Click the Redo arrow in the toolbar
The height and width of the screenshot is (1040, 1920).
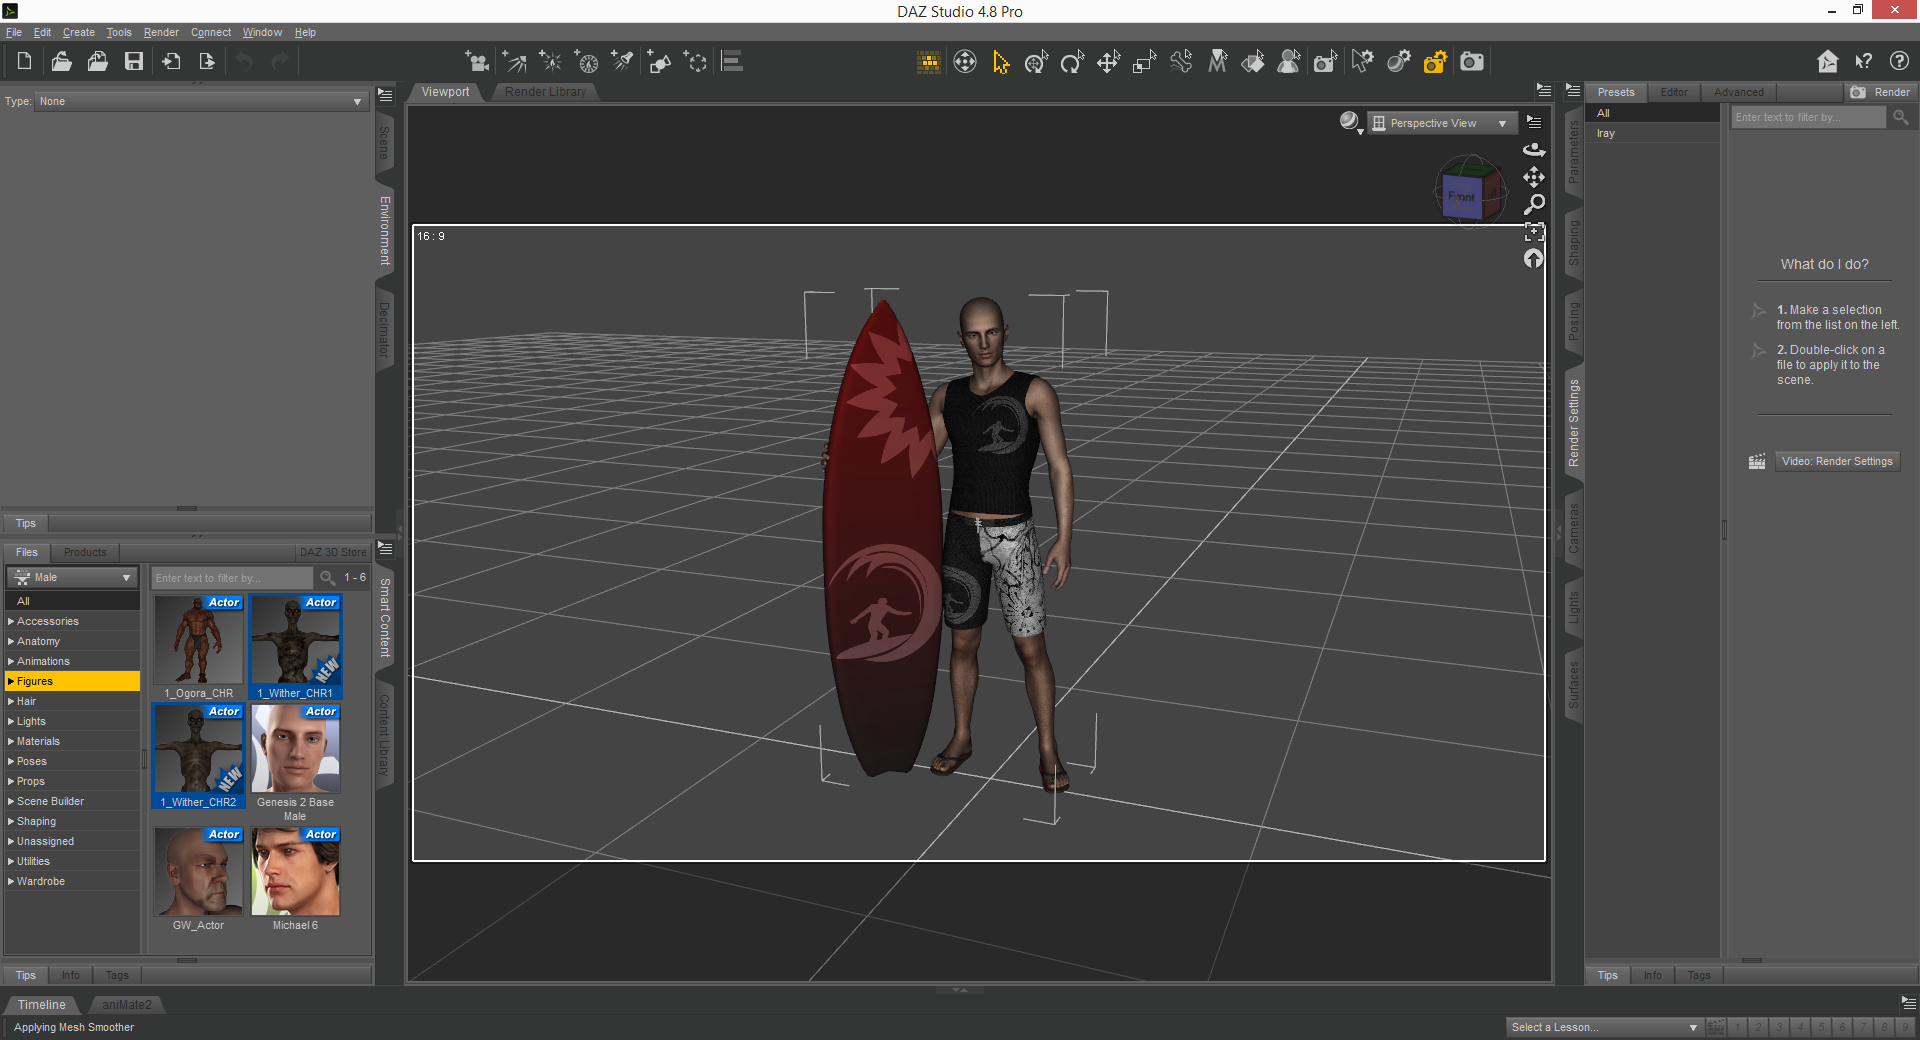coord(280,61)
